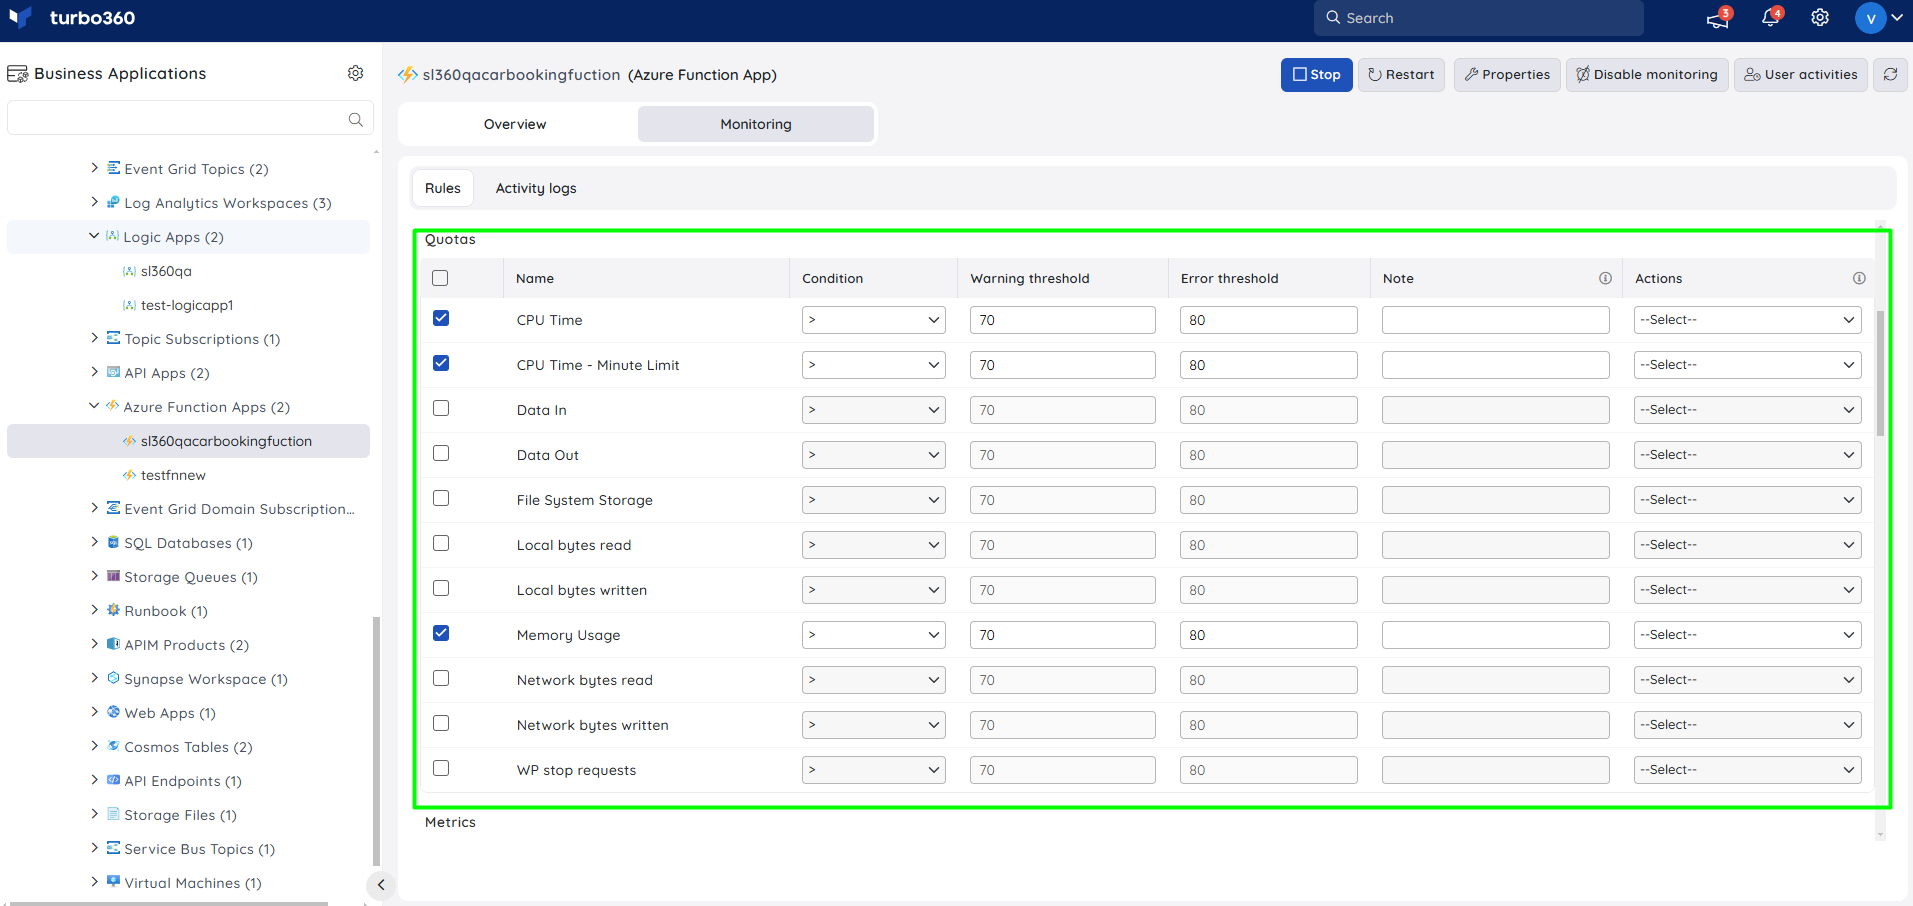Image resolution: width=1913 pixels, height=906 pixels.
Task: Click the Stop button
Action: [1316, 74]
